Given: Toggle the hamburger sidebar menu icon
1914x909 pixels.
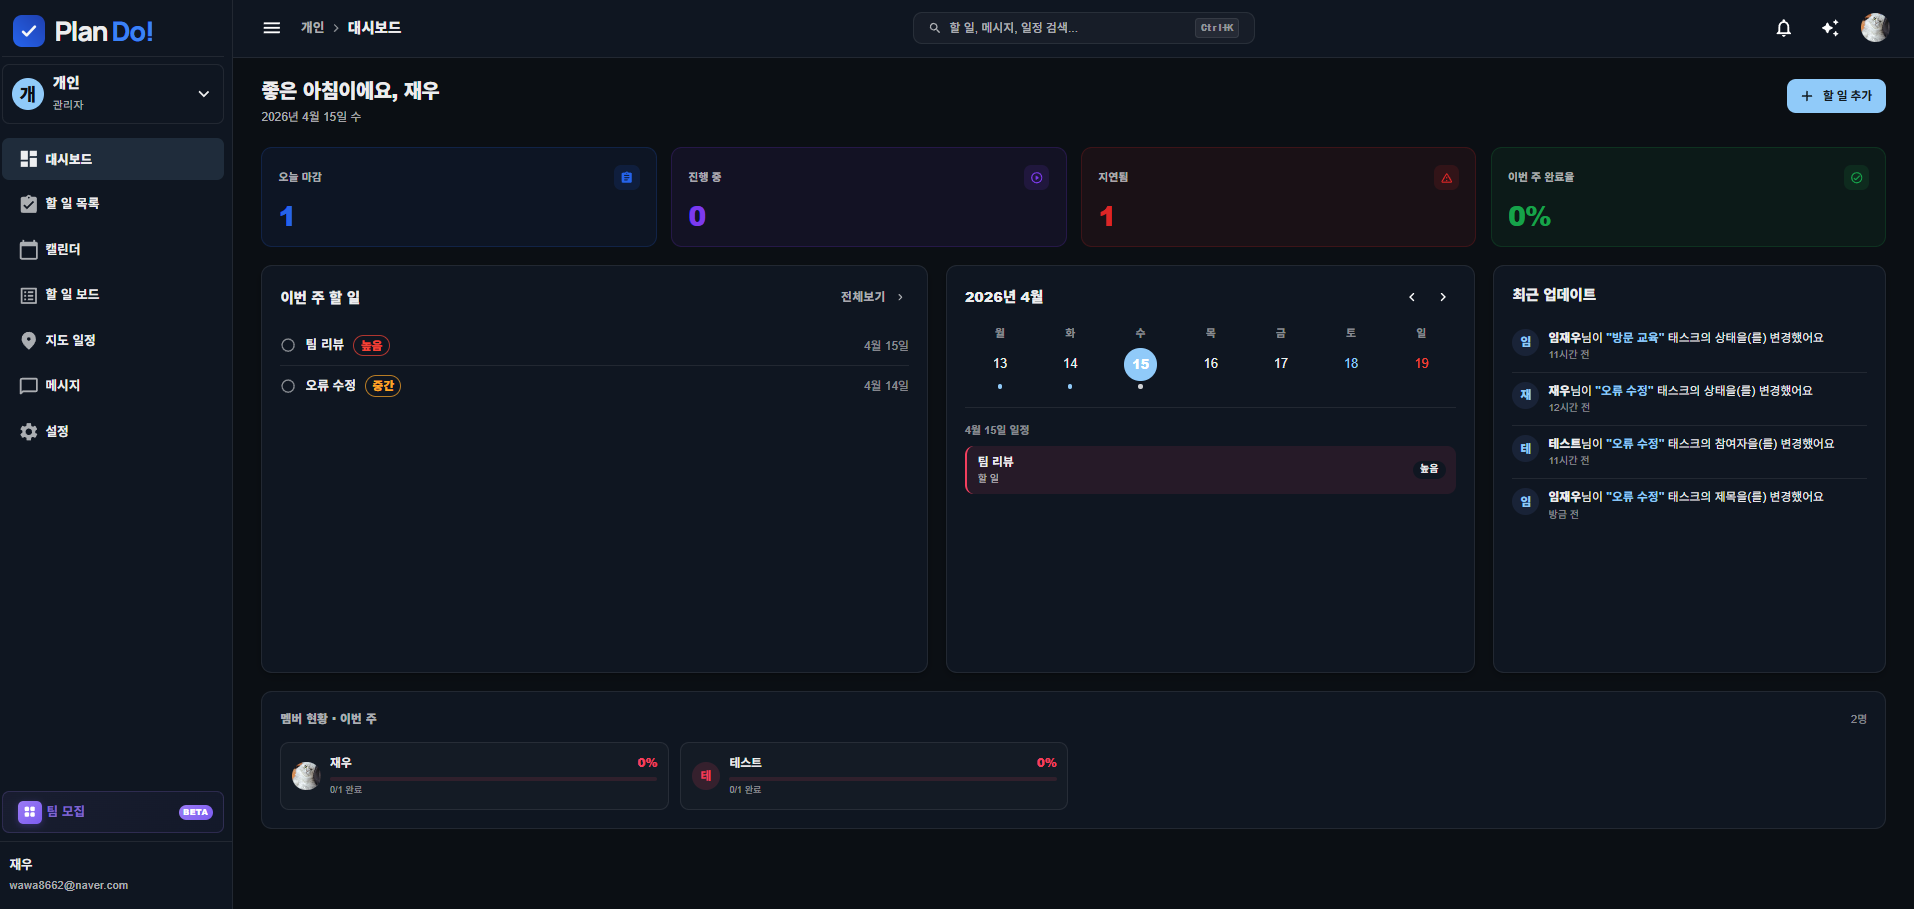Looking at the screenshot, I should tap(271, 28).
